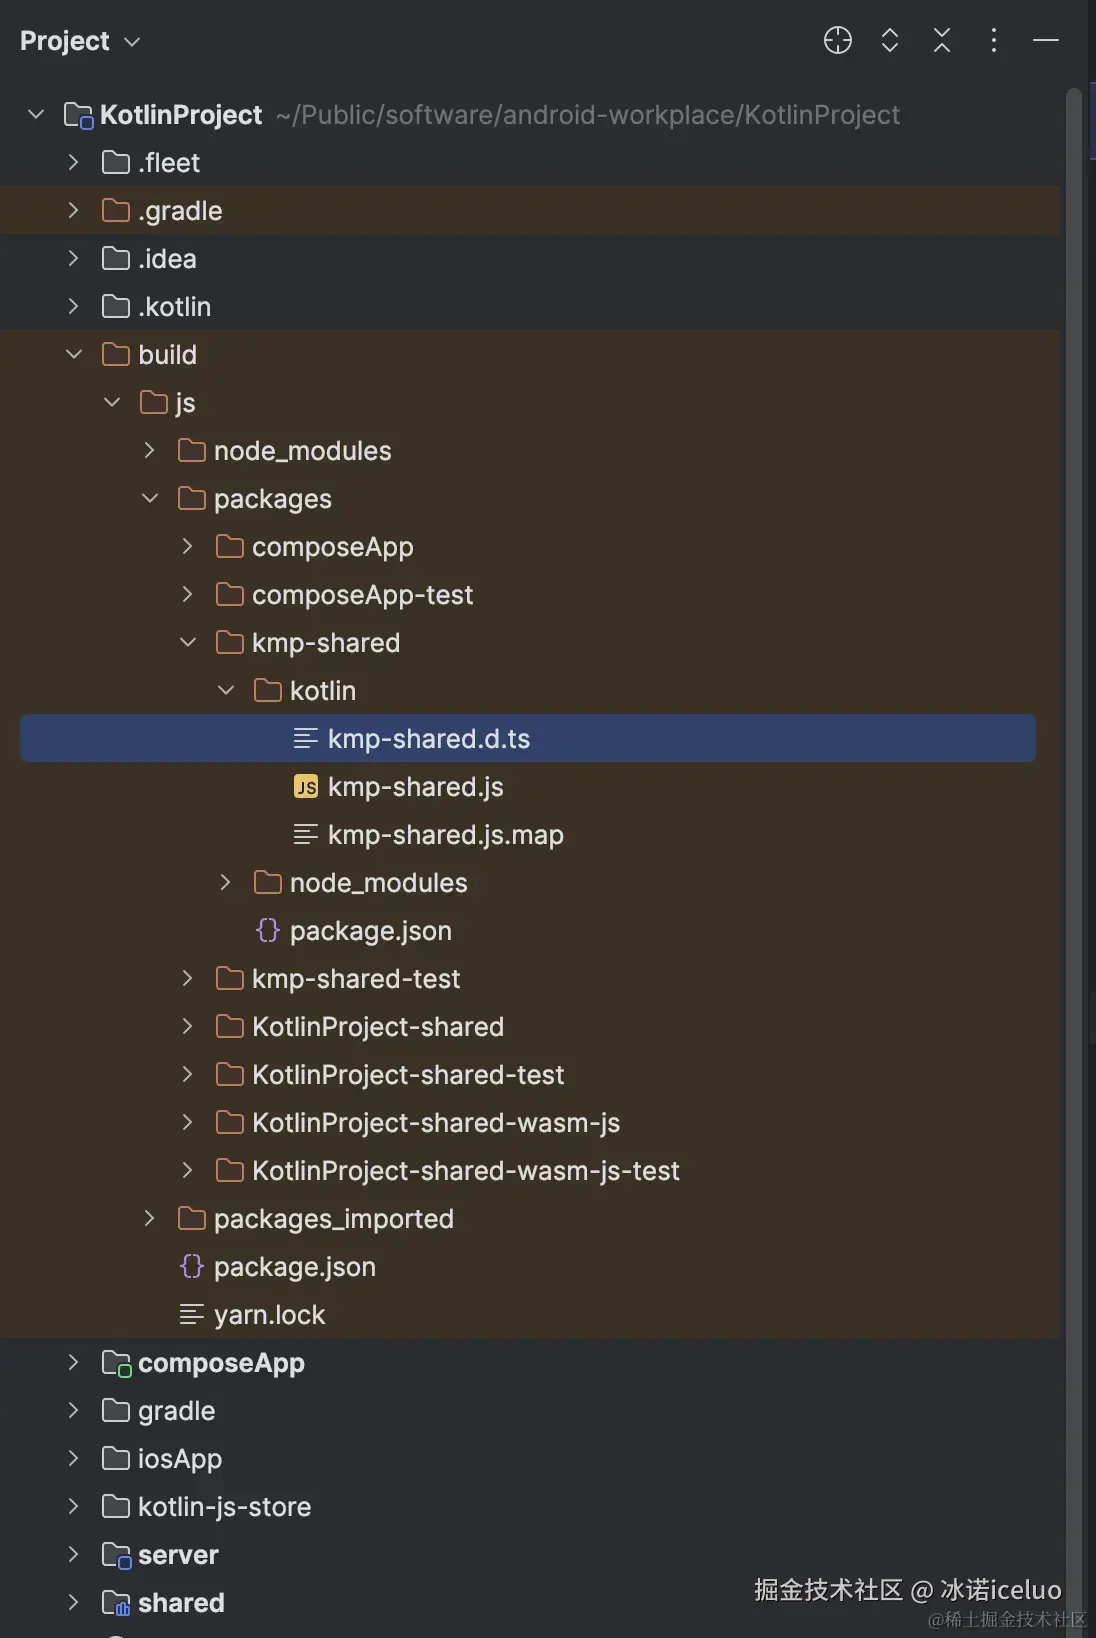Expand the .gradle folder
The image size is (1096, 1638).
click(x=74, y=211)
